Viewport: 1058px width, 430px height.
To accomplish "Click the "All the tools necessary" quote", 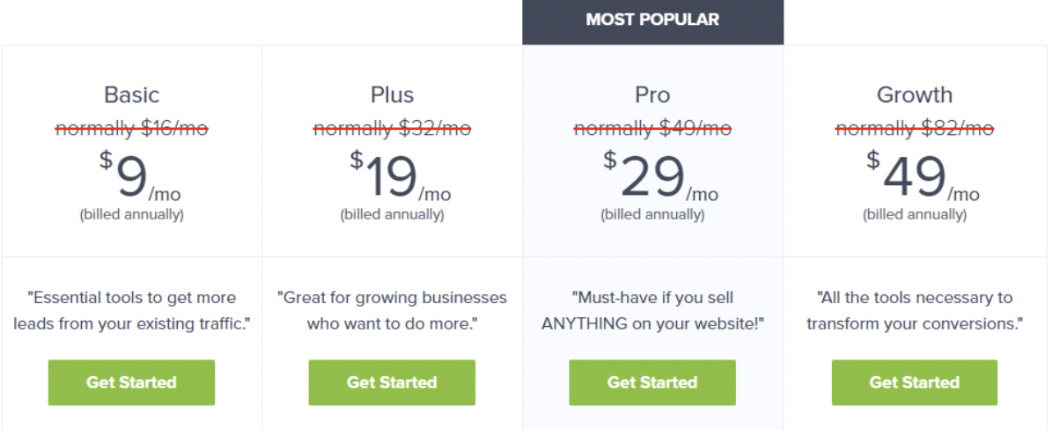I will point(914,310).
